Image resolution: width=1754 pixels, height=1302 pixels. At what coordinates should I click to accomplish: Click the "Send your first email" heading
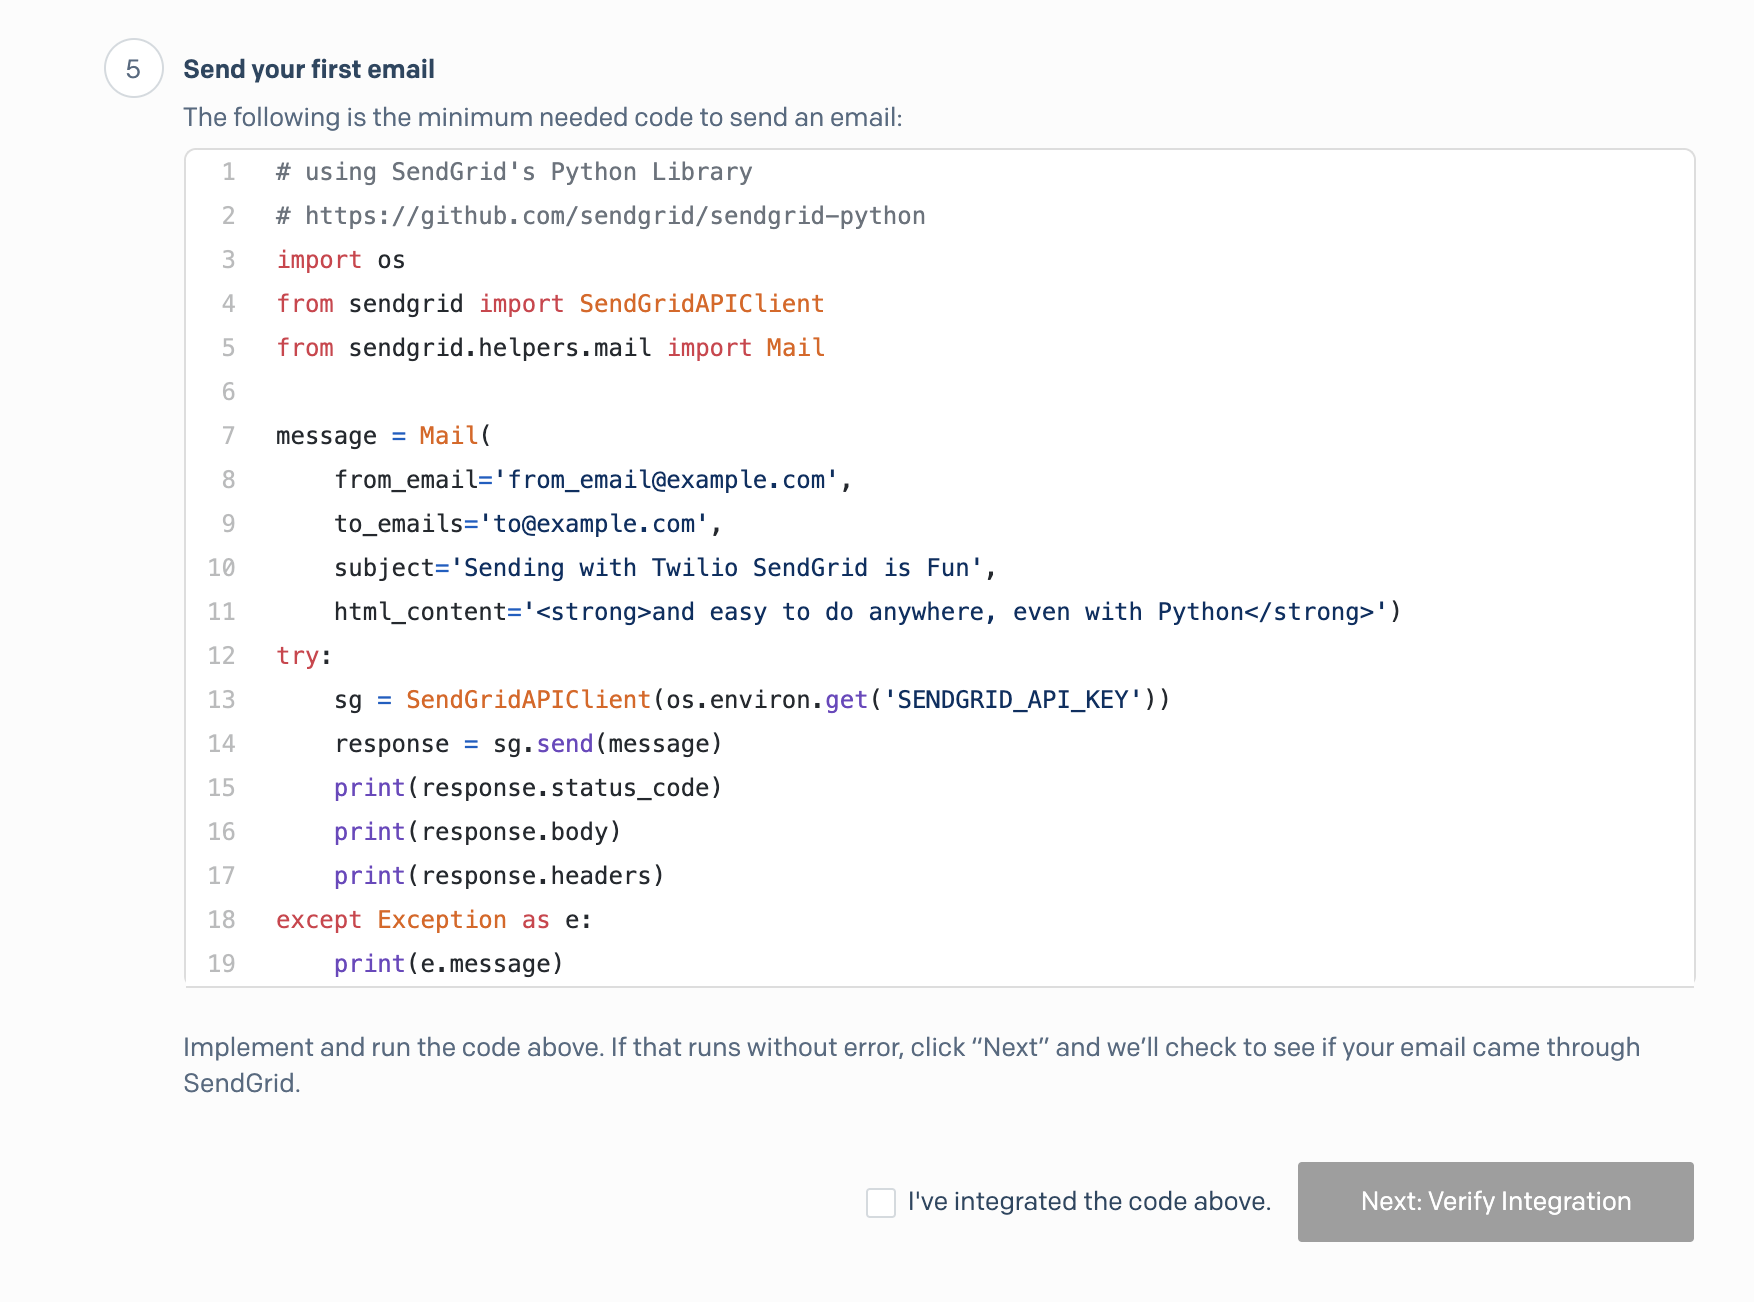(x=308, y=68)
